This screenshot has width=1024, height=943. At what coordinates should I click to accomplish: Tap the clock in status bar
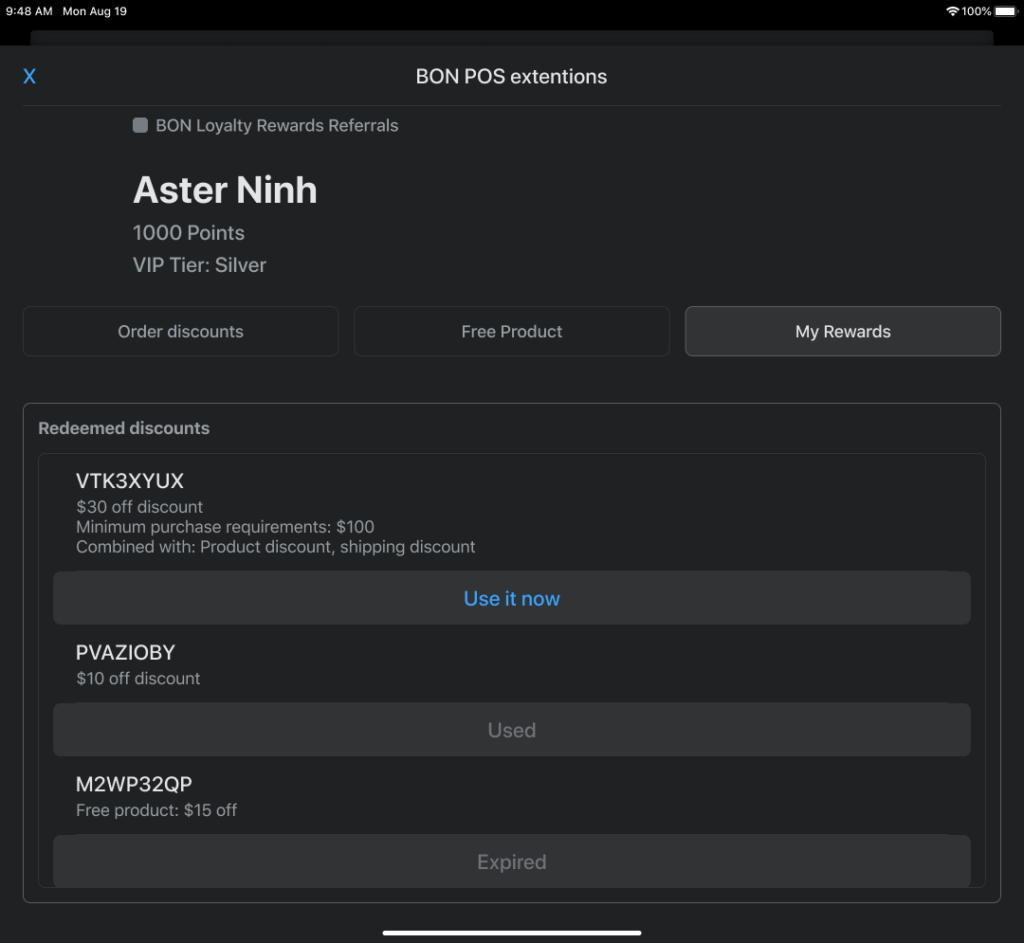tap(29, 11)
